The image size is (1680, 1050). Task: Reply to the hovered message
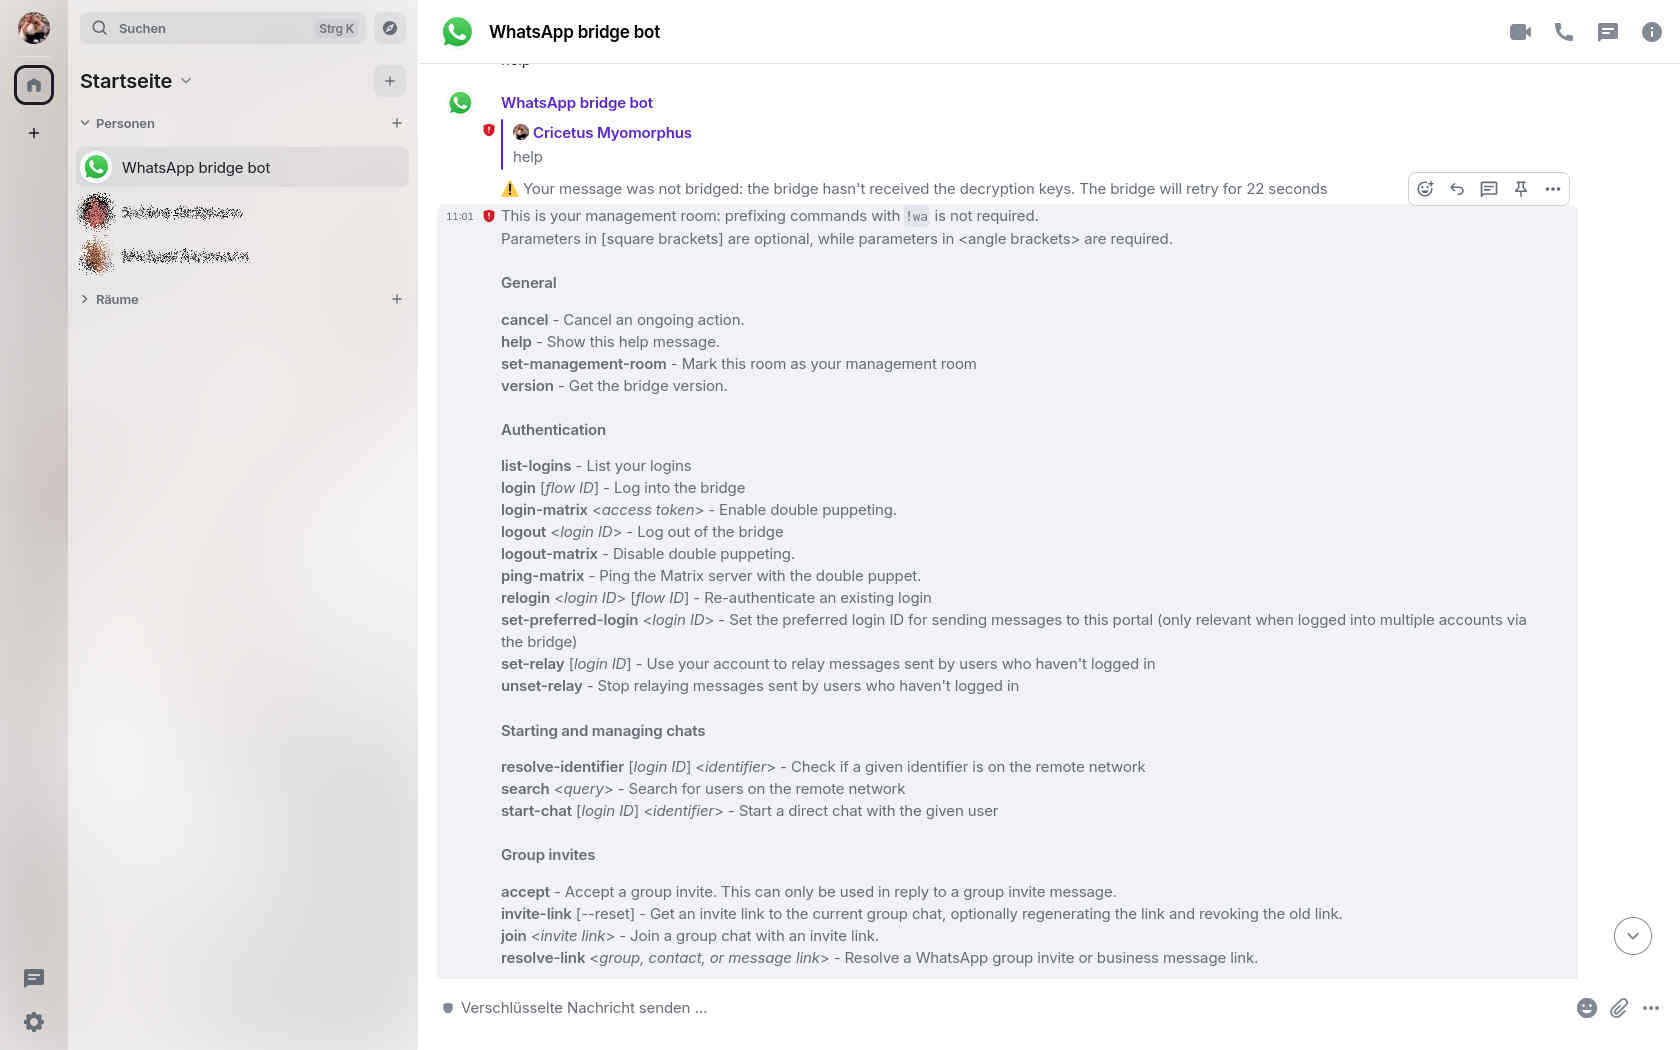[1457, 189]
